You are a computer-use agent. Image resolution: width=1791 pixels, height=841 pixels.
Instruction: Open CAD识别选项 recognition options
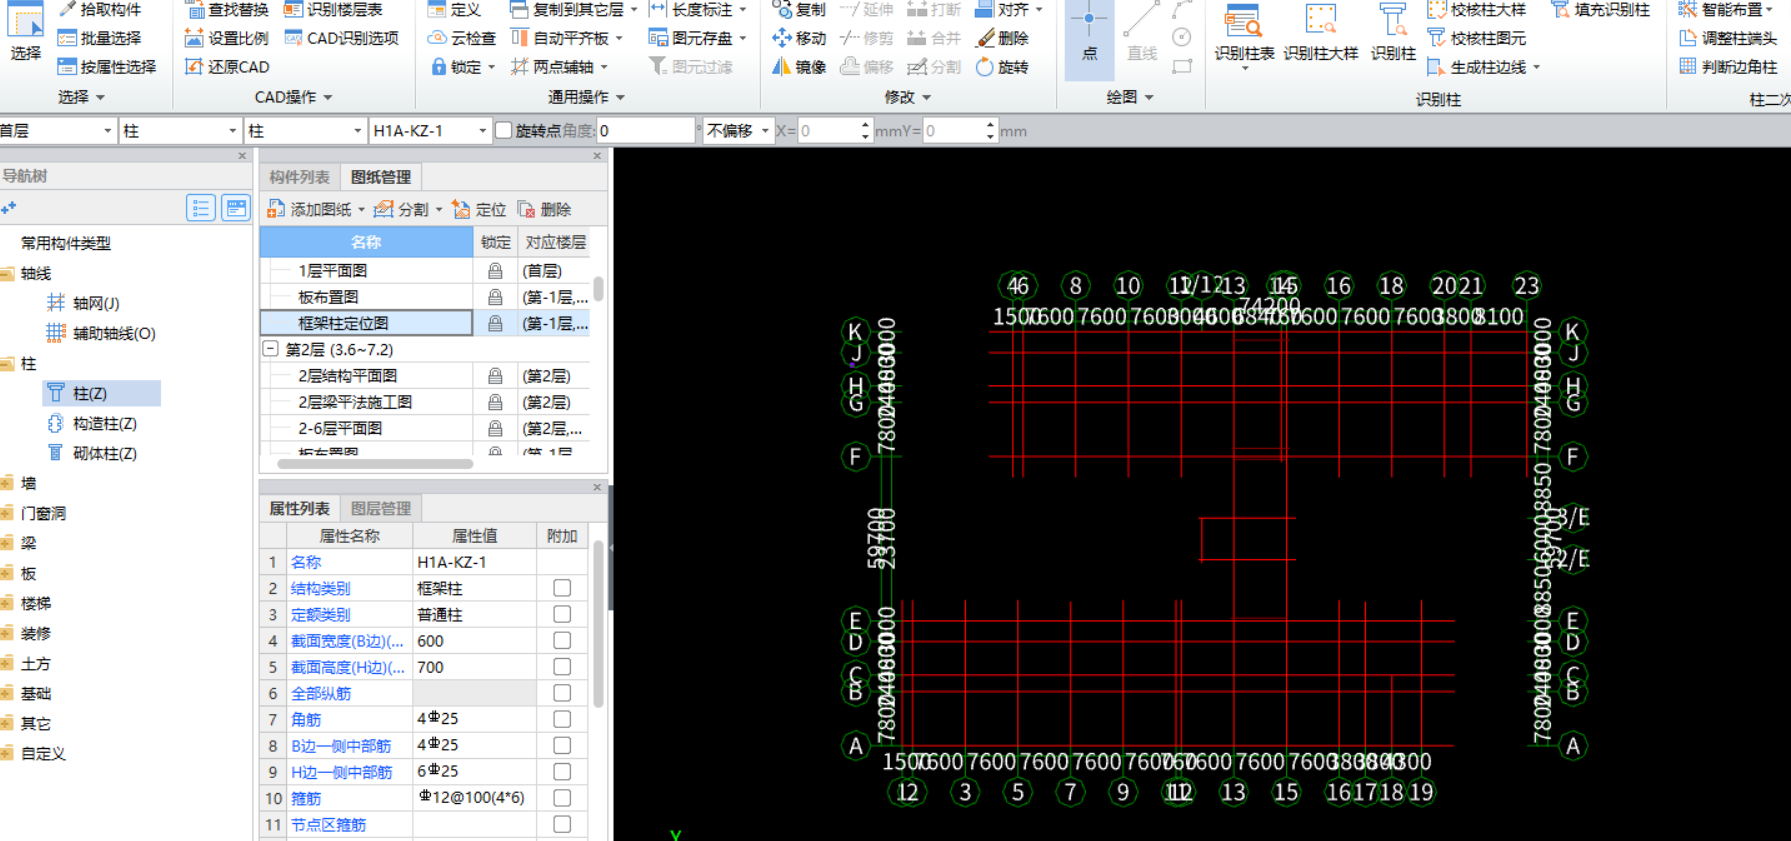point(341,38)
